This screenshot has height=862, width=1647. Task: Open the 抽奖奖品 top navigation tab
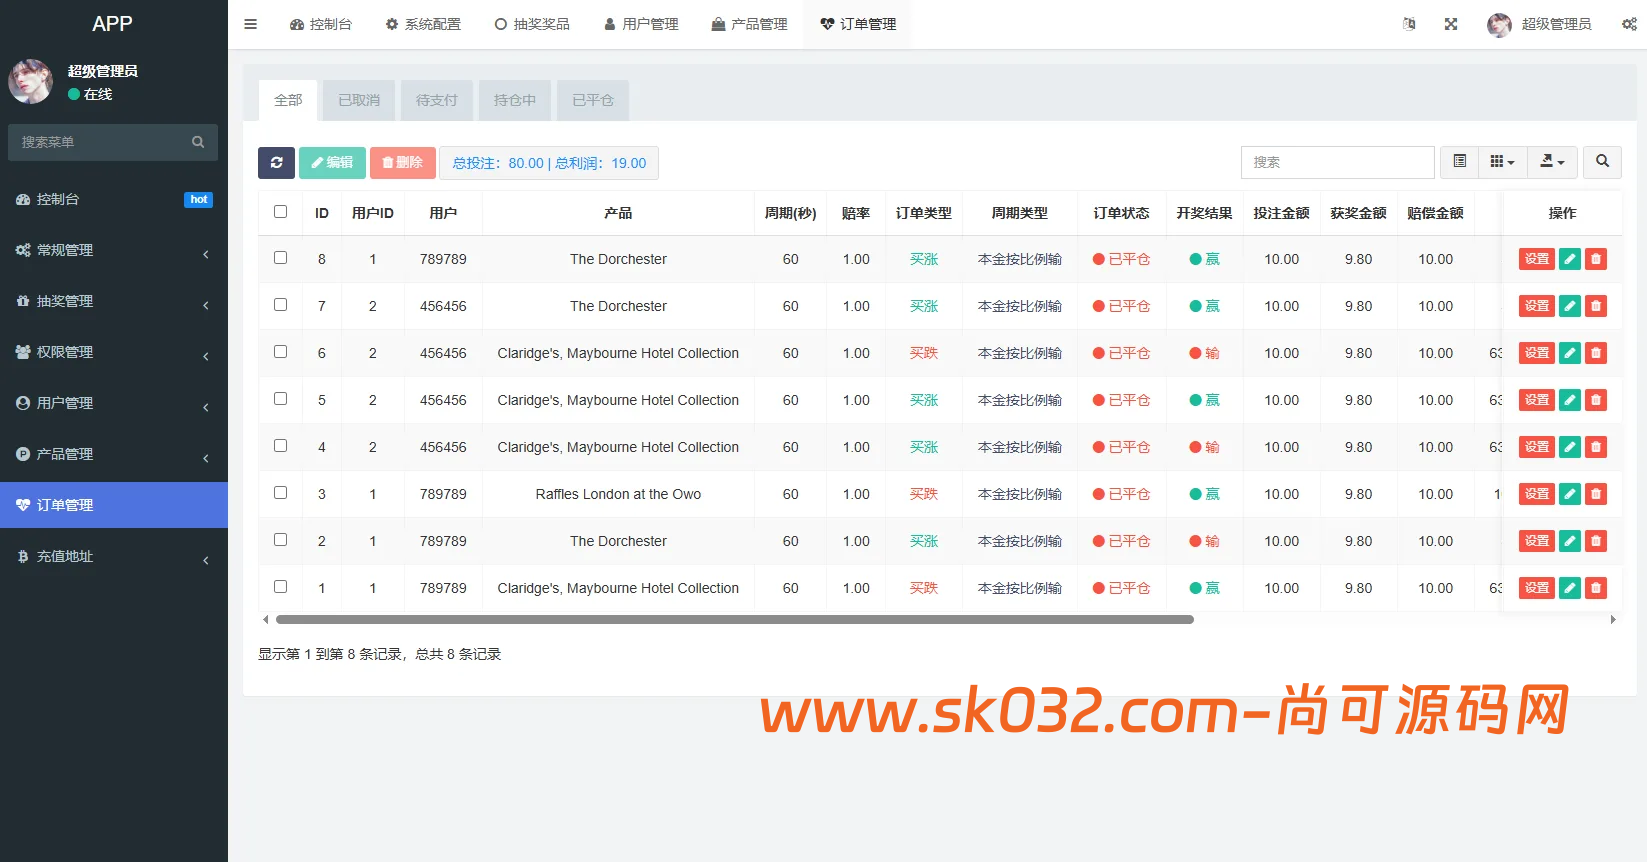pos(532,24)
